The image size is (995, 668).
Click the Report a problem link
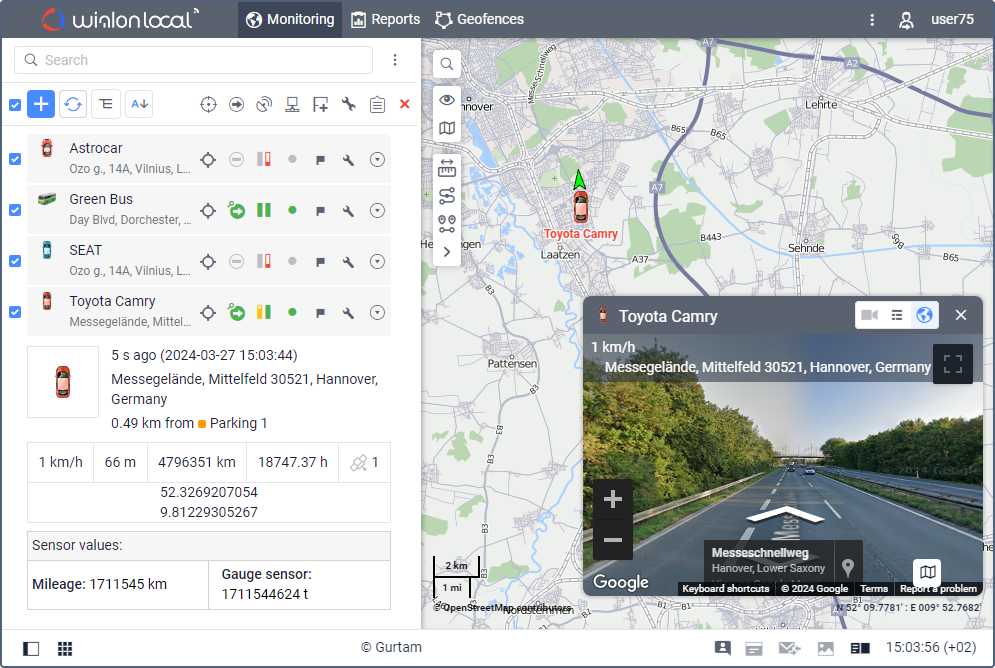tap(938, 589)
